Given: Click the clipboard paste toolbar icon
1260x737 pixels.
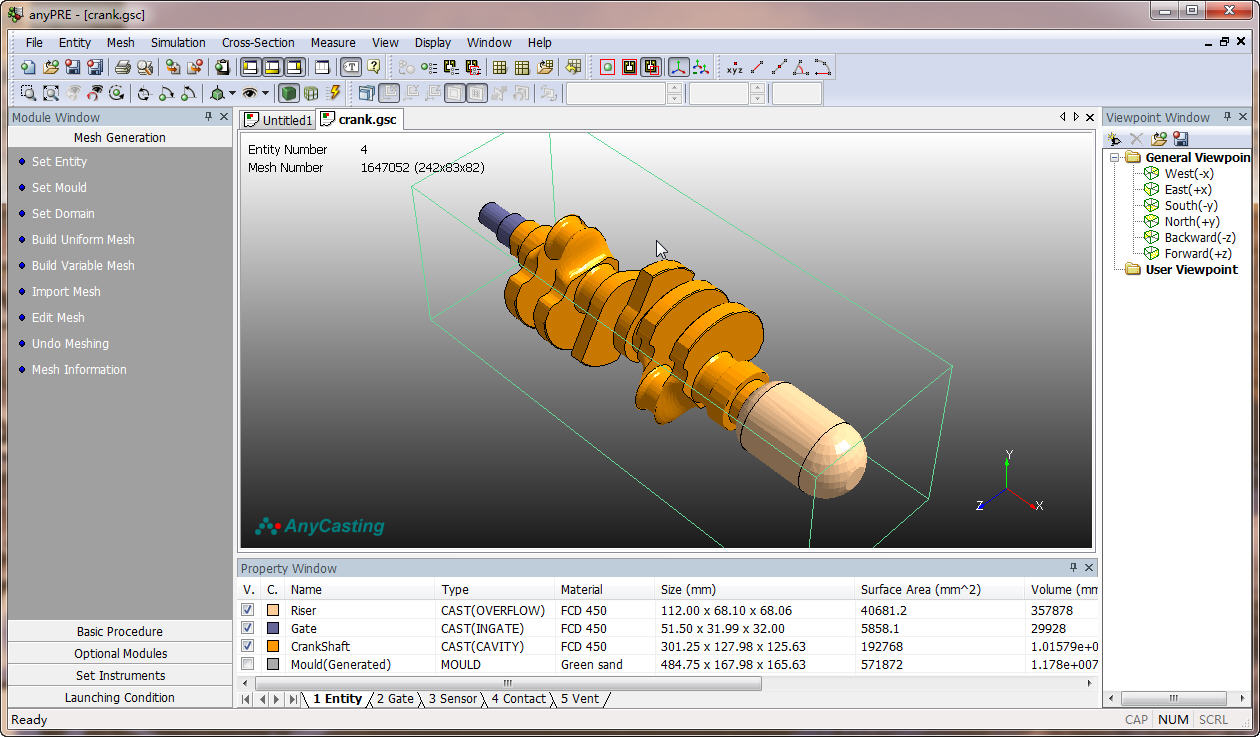Looking at the screenshot, I should [222, 67].
